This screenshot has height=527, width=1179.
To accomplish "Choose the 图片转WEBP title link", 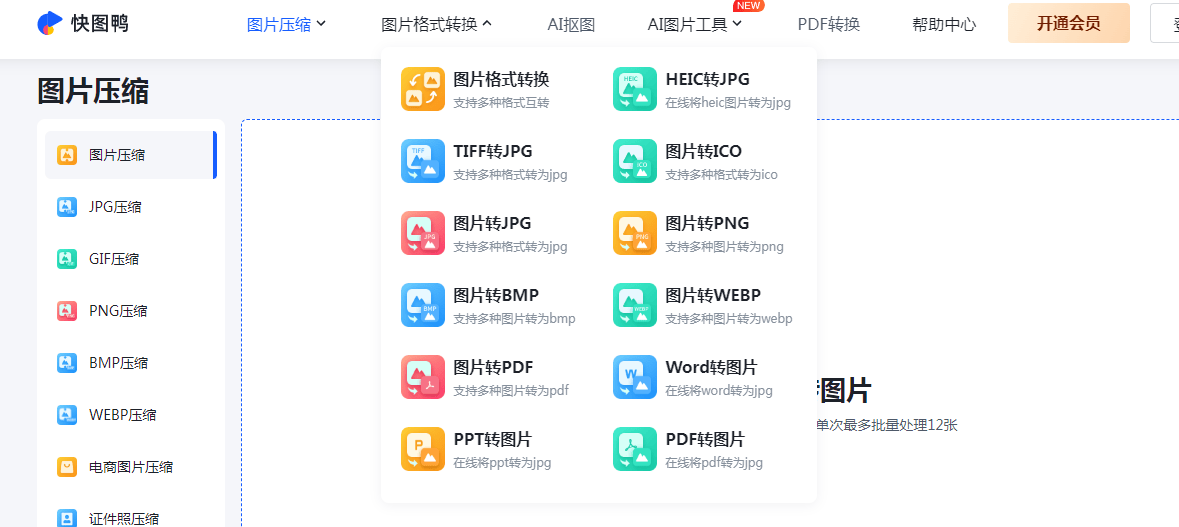I will tap(714, 295).
